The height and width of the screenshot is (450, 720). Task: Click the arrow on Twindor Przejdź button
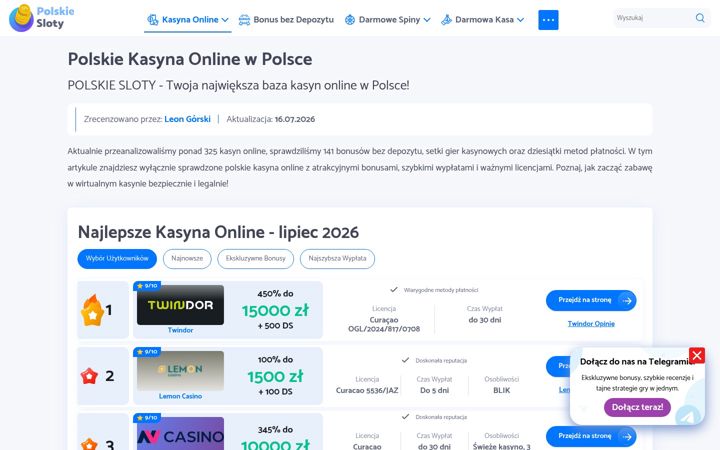tap(626, 300)
